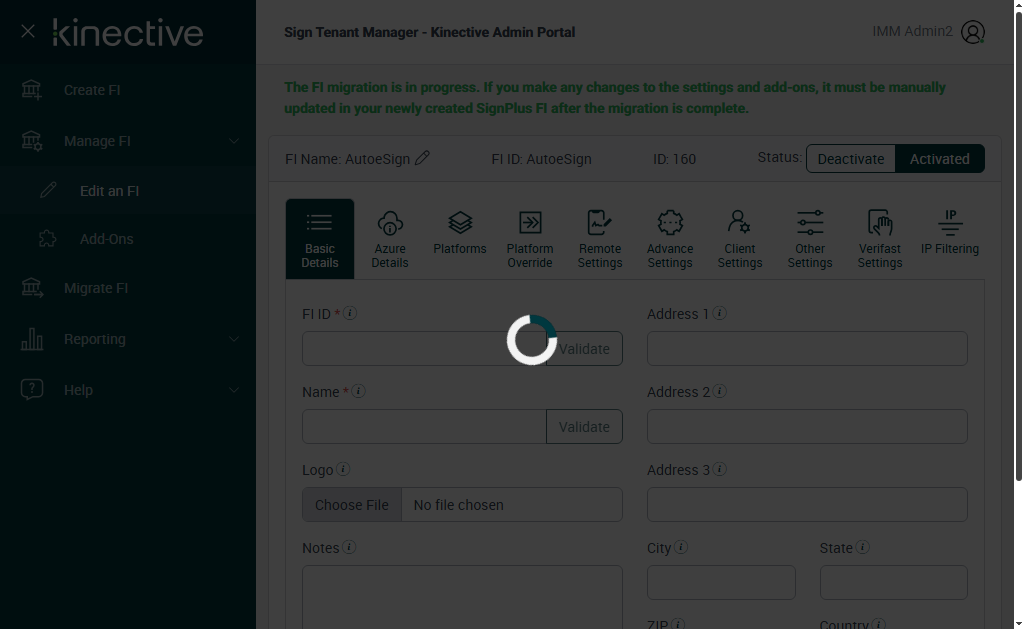
Task: Open the IMM Admin2 user profile icon
Action: pyautogui.click(x=972, y=32)
